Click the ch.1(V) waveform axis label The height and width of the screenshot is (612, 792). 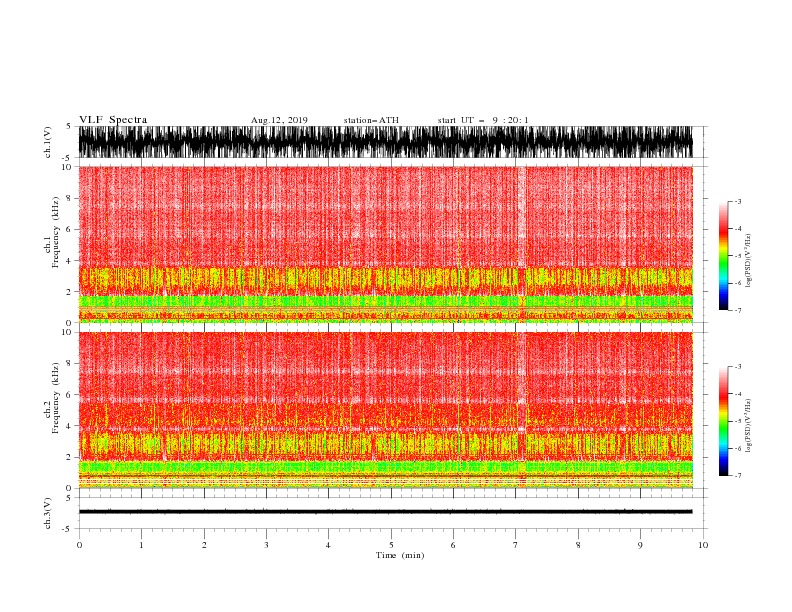[x=48, y=142]
